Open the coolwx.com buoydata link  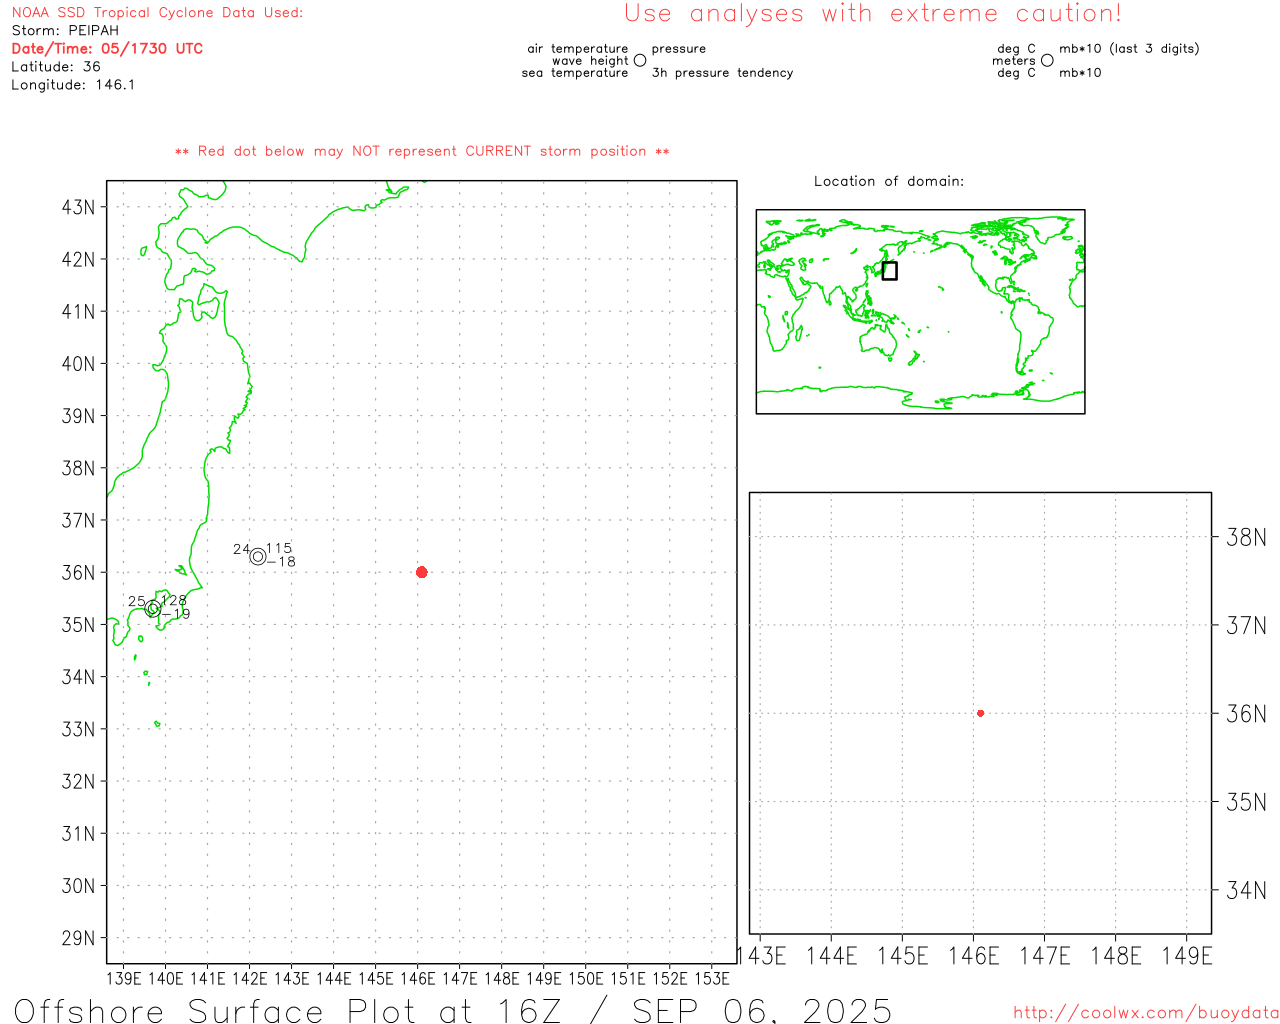1146,1013
